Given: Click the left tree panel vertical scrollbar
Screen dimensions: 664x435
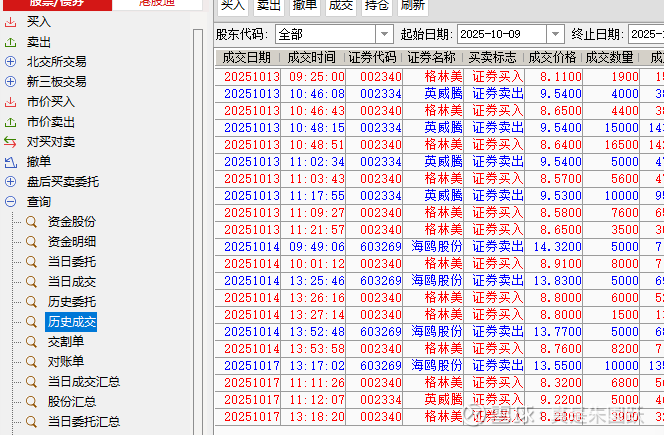Looking at the screenshot, I should (x=198, y=232).
